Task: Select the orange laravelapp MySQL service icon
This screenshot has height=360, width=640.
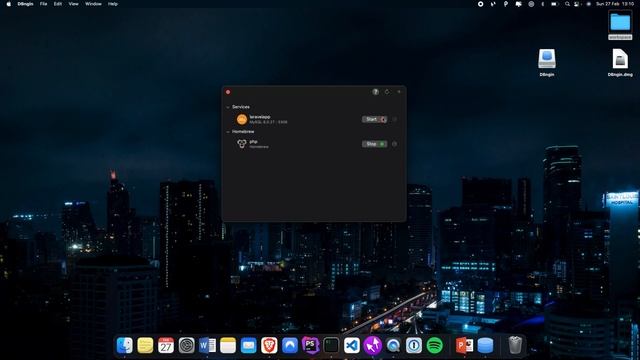Action: [242, 119]
